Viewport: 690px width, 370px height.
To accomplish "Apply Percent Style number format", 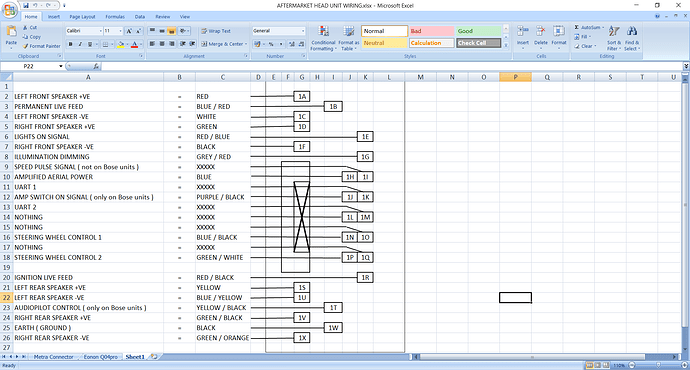I will [271, 44].
